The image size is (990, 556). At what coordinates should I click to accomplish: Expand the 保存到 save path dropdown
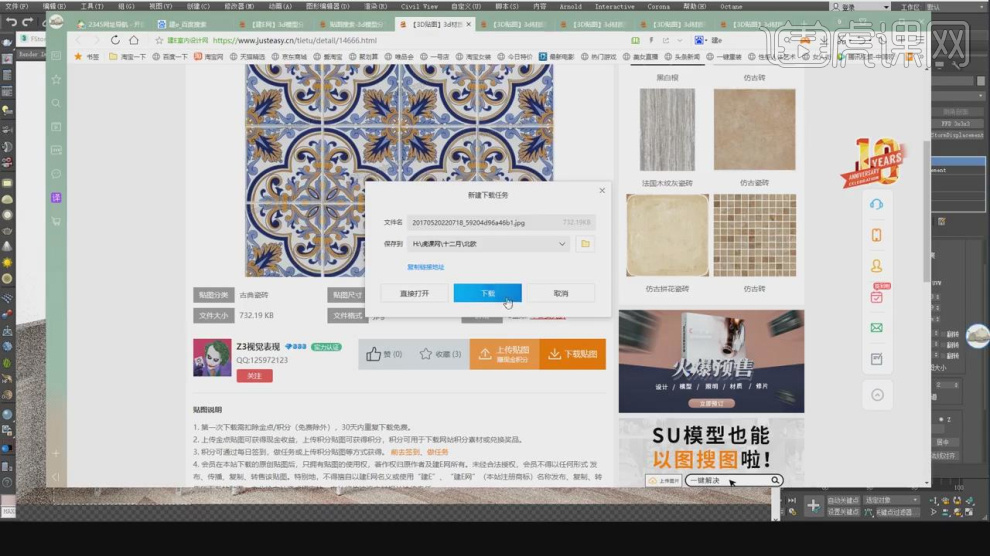tap(562, 244)
